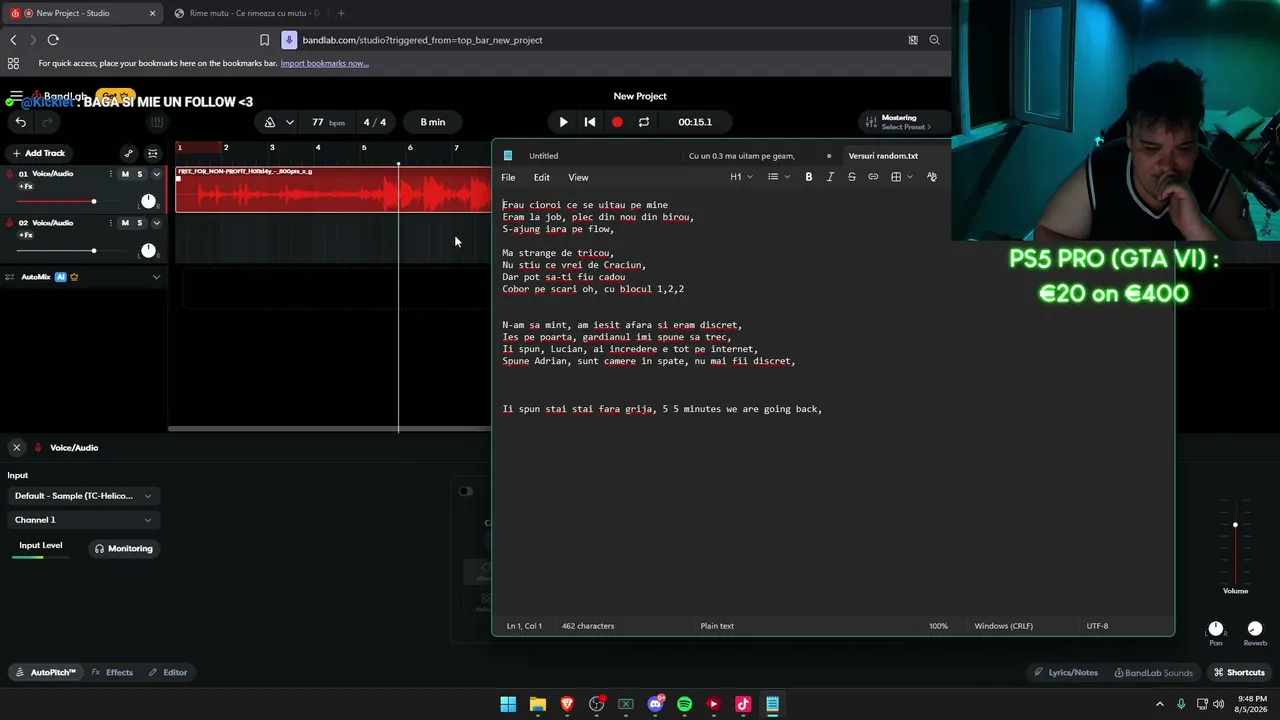Open the metronome options dropdown arrow

coord(289,122)
